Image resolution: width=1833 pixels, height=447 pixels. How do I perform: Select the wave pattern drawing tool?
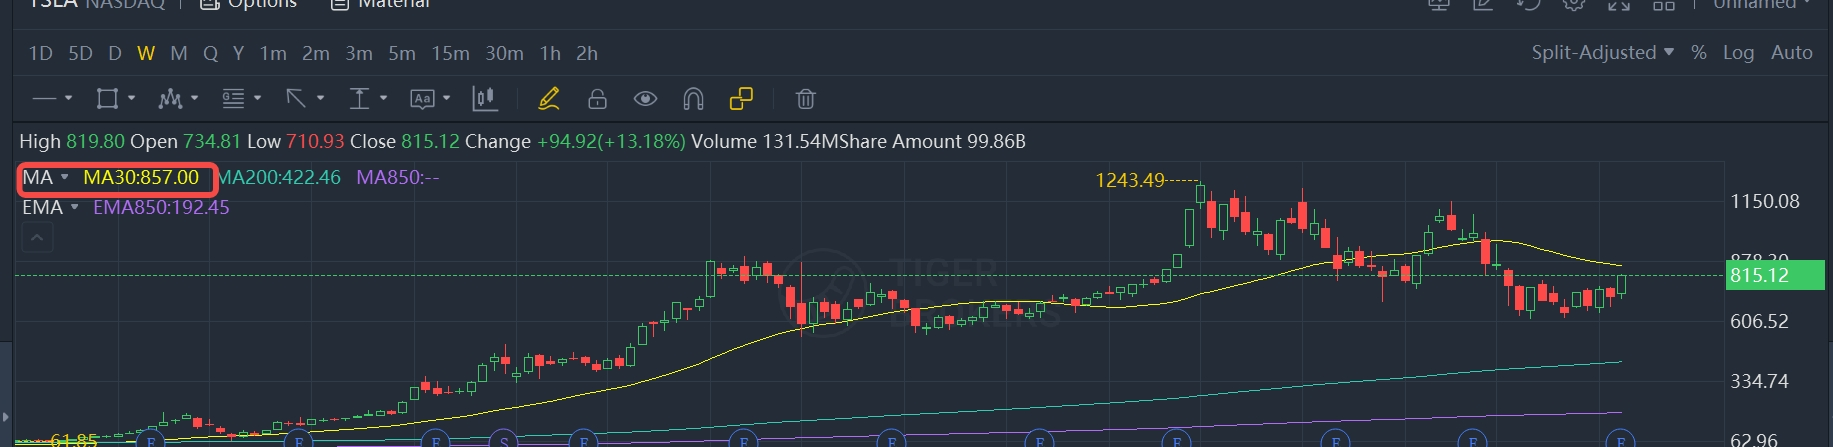(170, 98)
